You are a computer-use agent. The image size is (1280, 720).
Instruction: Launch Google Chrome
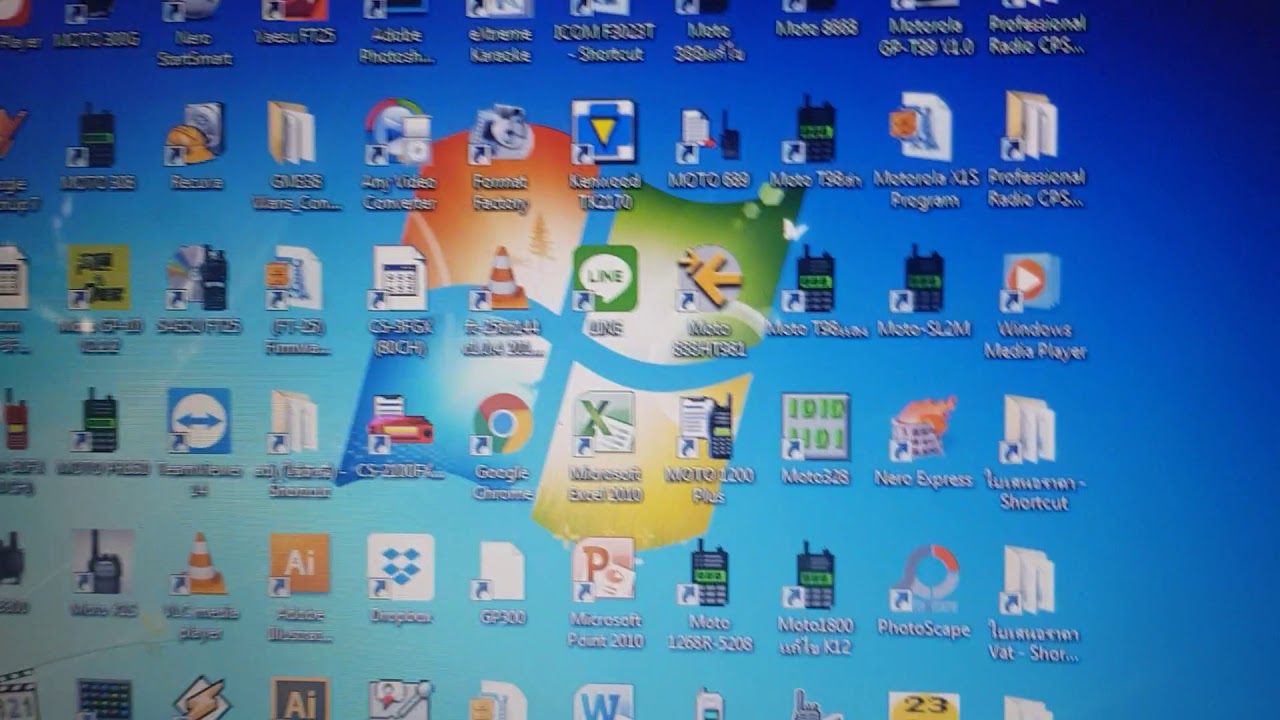(x=503, y=423)
